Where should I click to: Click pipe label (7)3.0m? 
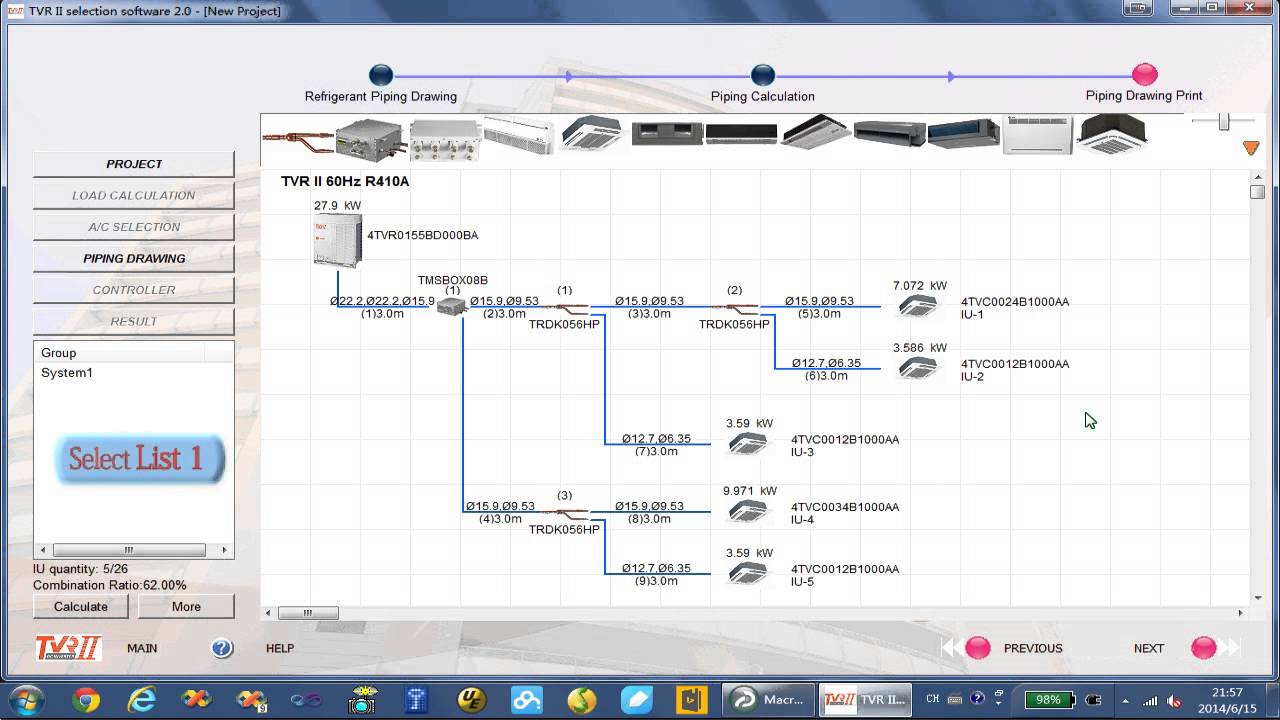coord(656,451)
